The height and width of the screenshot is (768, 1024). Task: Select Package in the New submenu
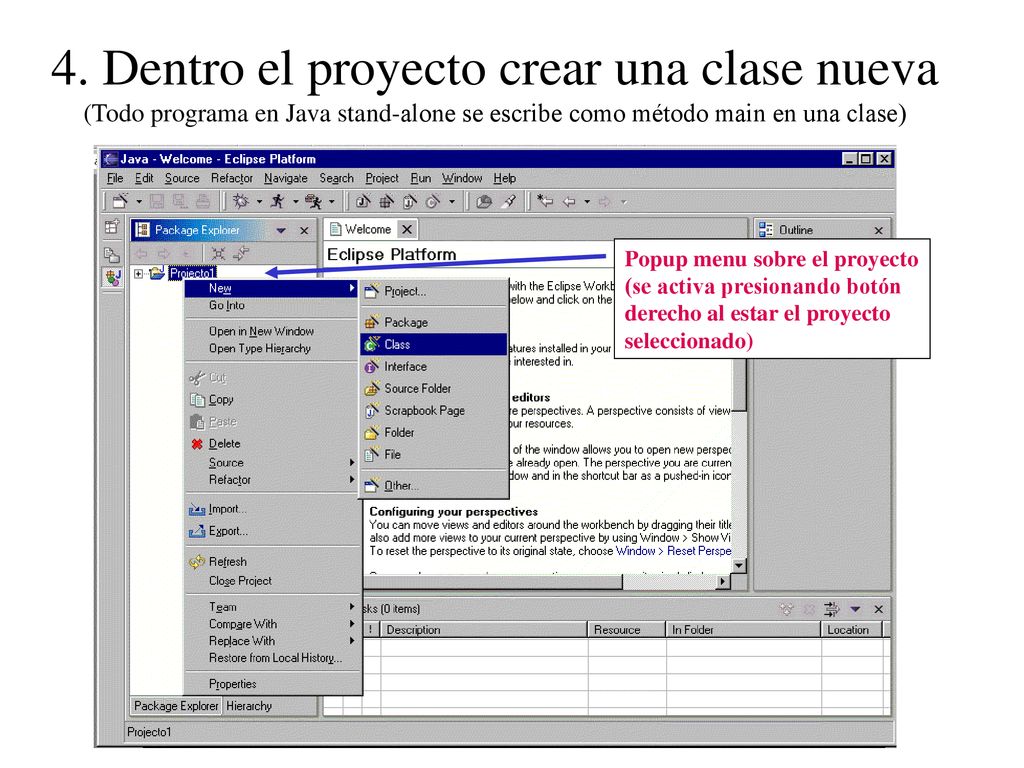pos(434,322)
